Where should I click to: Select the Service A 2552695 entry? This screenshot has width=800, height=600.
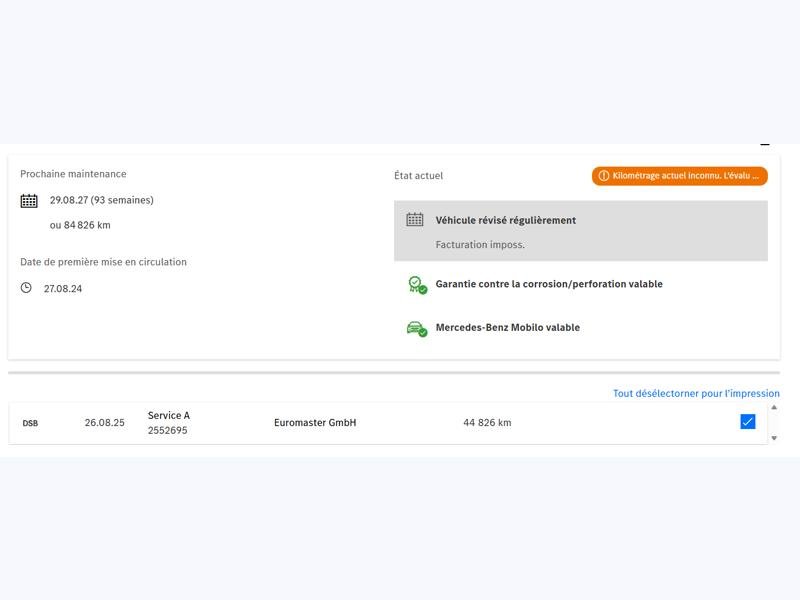(169, 422)
